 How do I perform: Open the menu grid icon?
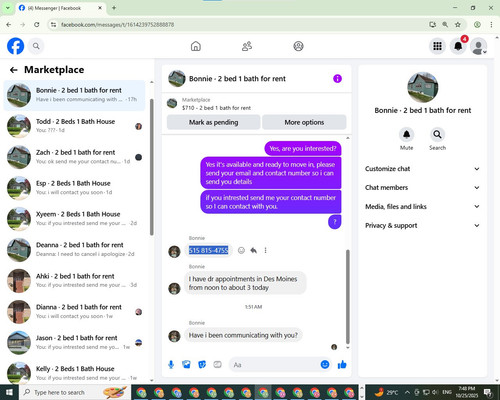pos(437,46)
